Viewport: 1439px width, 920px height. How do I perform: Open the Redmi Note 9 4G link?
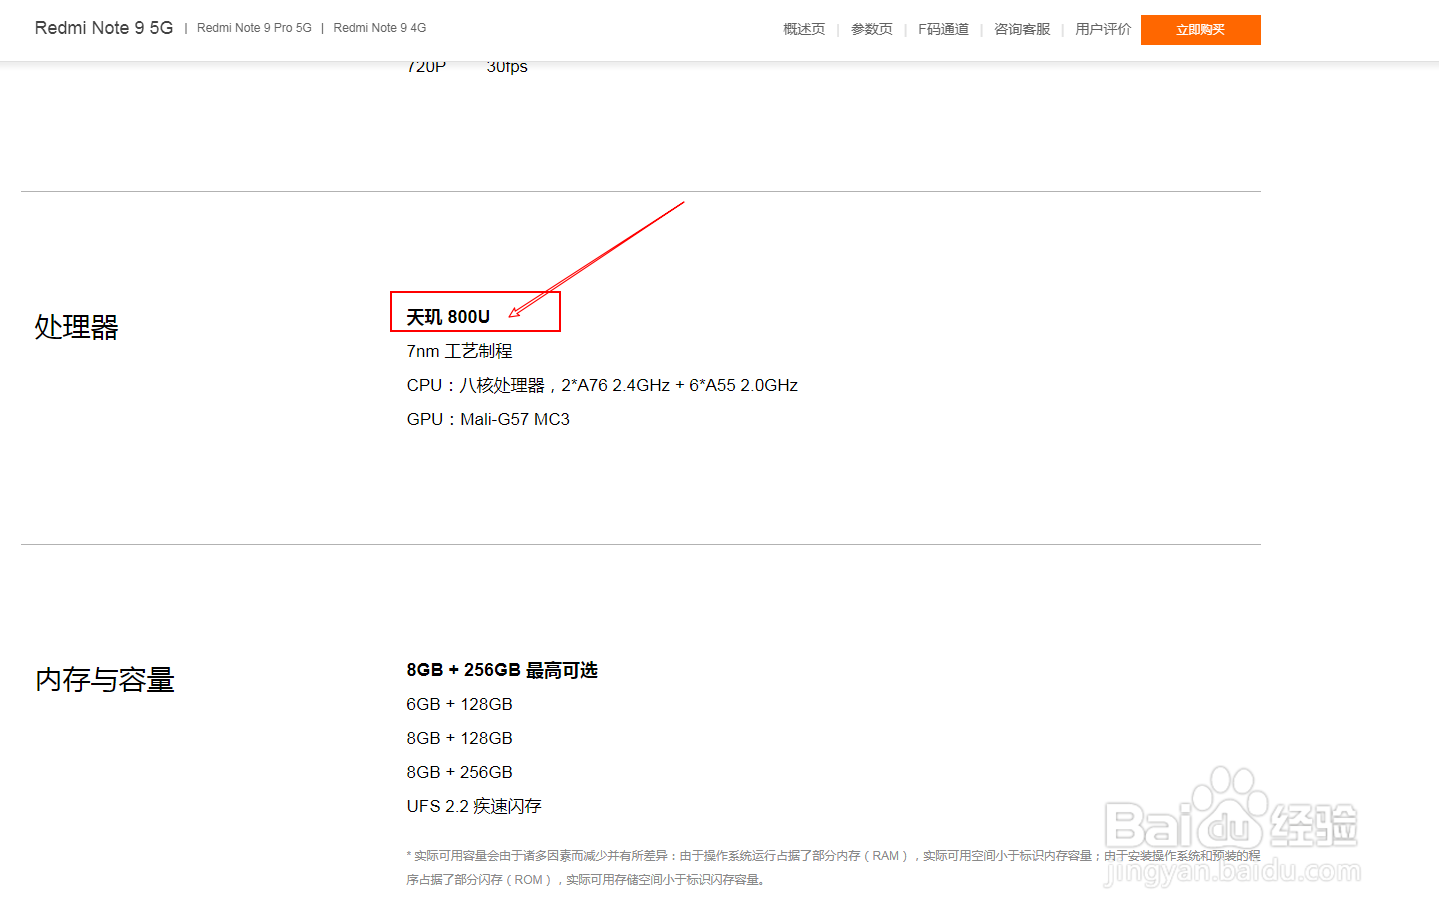click(380, 28)
